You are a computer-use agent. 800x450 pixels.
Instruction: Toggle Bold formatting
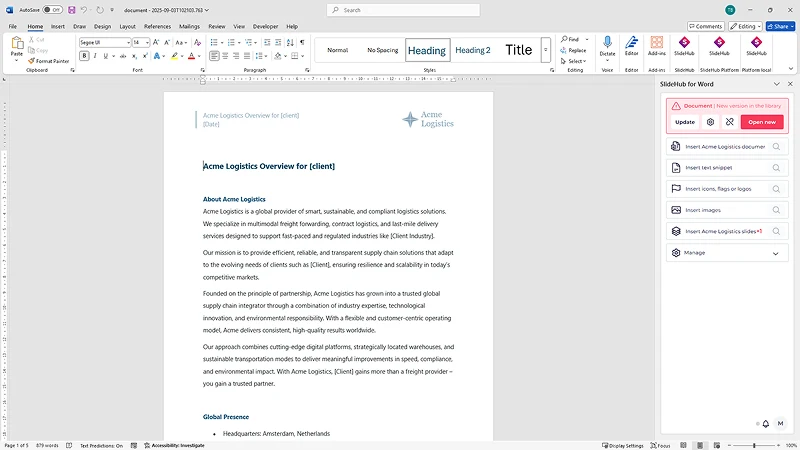[84, 56]
